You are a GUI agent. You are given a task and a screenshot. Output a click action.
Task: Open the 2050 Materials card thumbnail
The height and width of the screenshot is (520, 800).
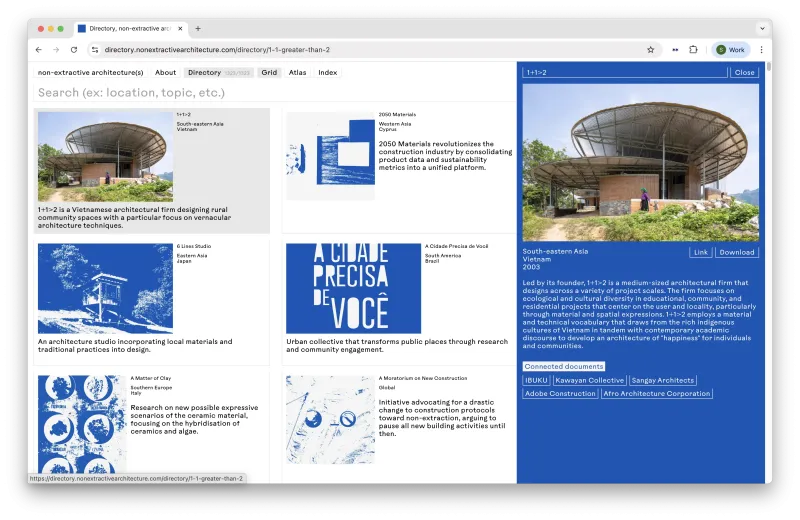[330, 156]
